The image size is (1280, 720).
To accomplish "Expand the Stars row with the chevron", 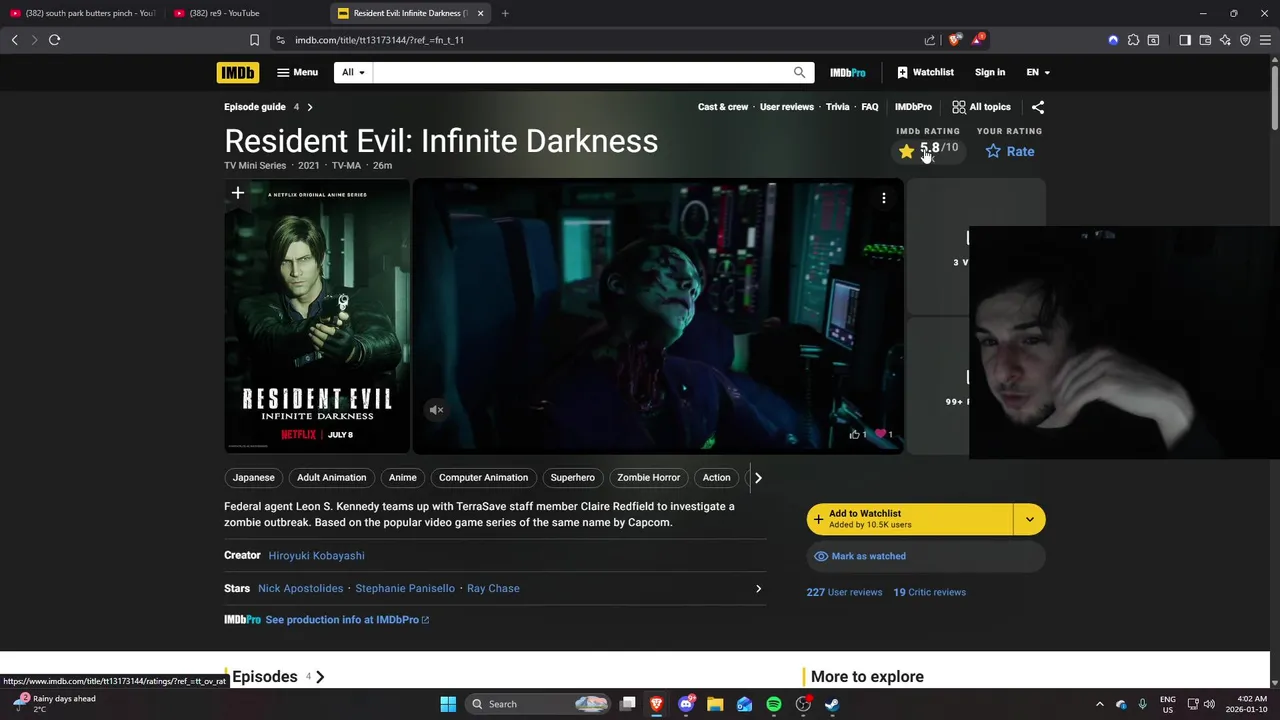I will click(x=758, y=588).
